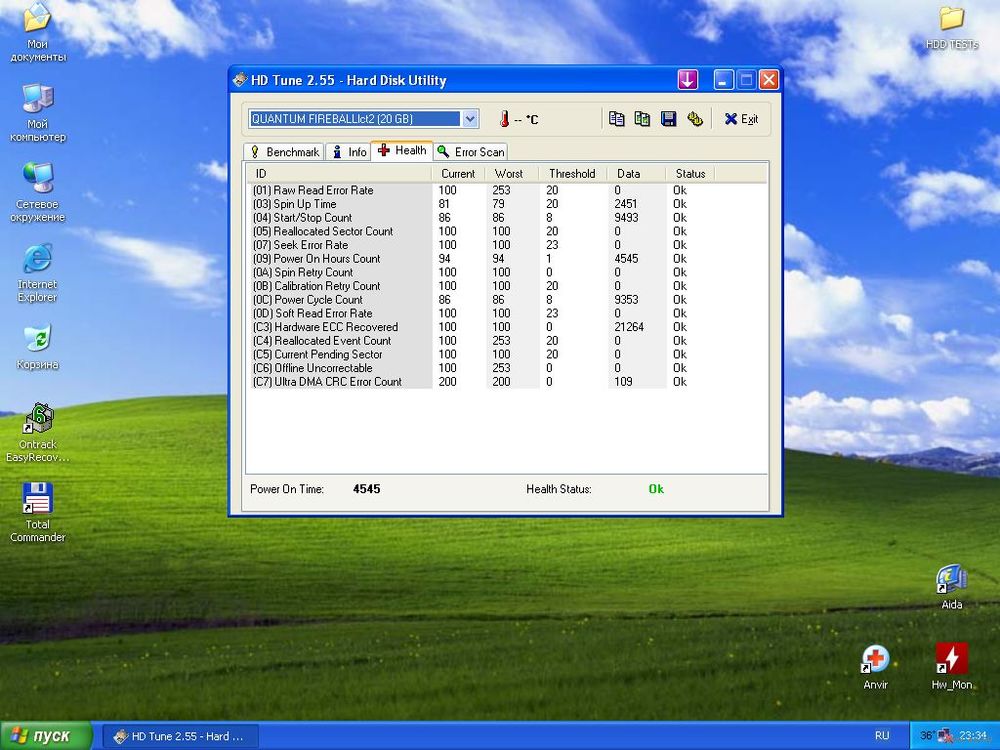Screen dimensions: 1000x750
Task: Launch the Aida desktop shortcut
Action: (x=951, y=579)
